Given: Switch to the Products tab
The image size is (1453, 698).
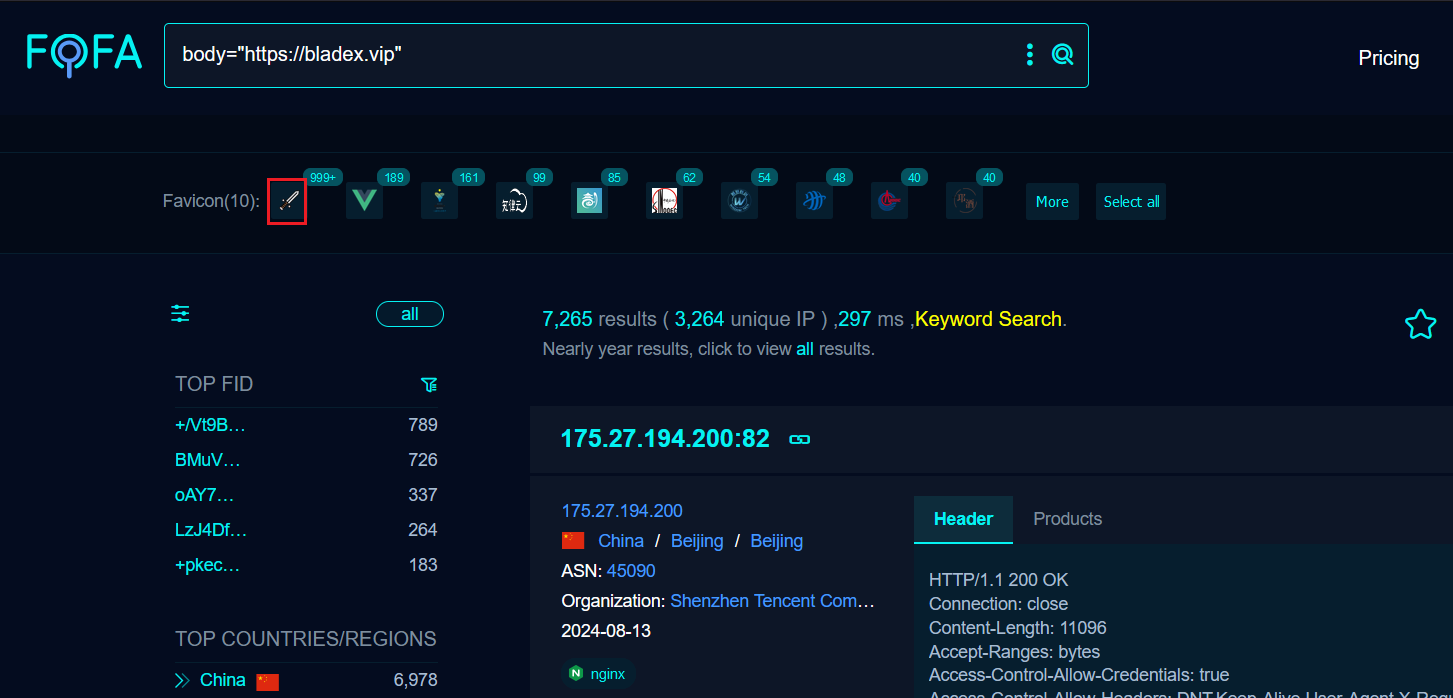Looking at the screenshot, I should pyautogui.click(x=1067, y=519).
